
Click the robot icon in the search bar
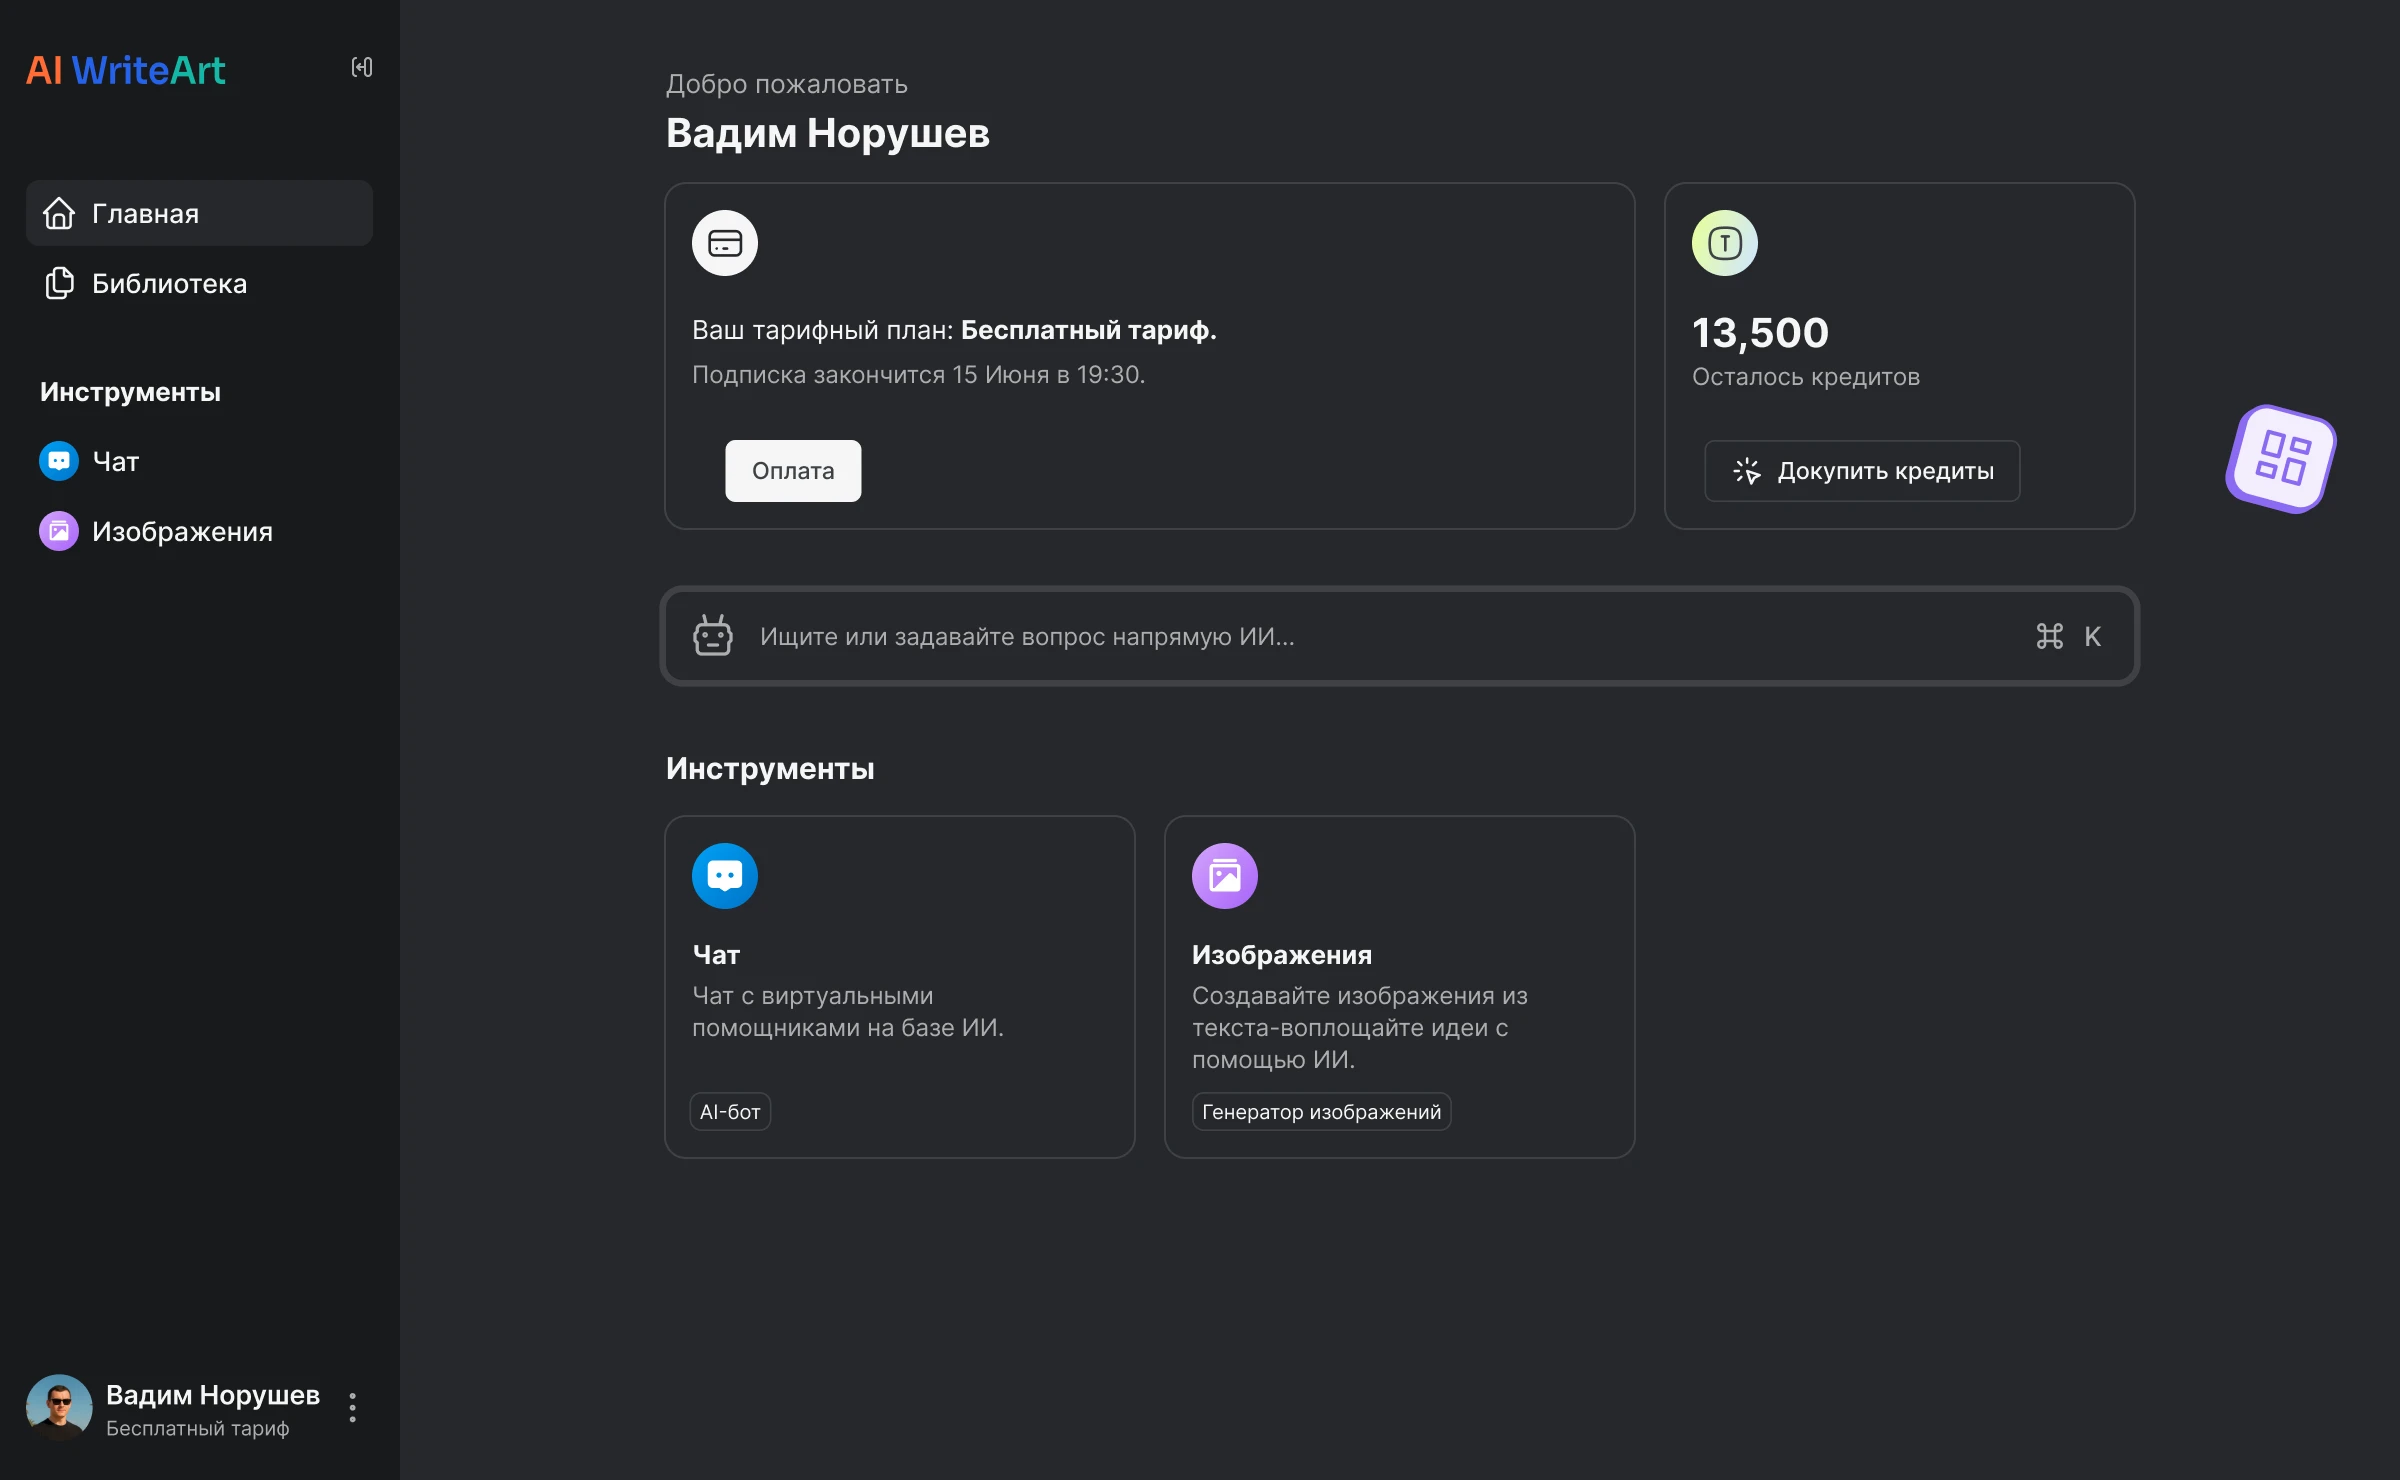713,636
